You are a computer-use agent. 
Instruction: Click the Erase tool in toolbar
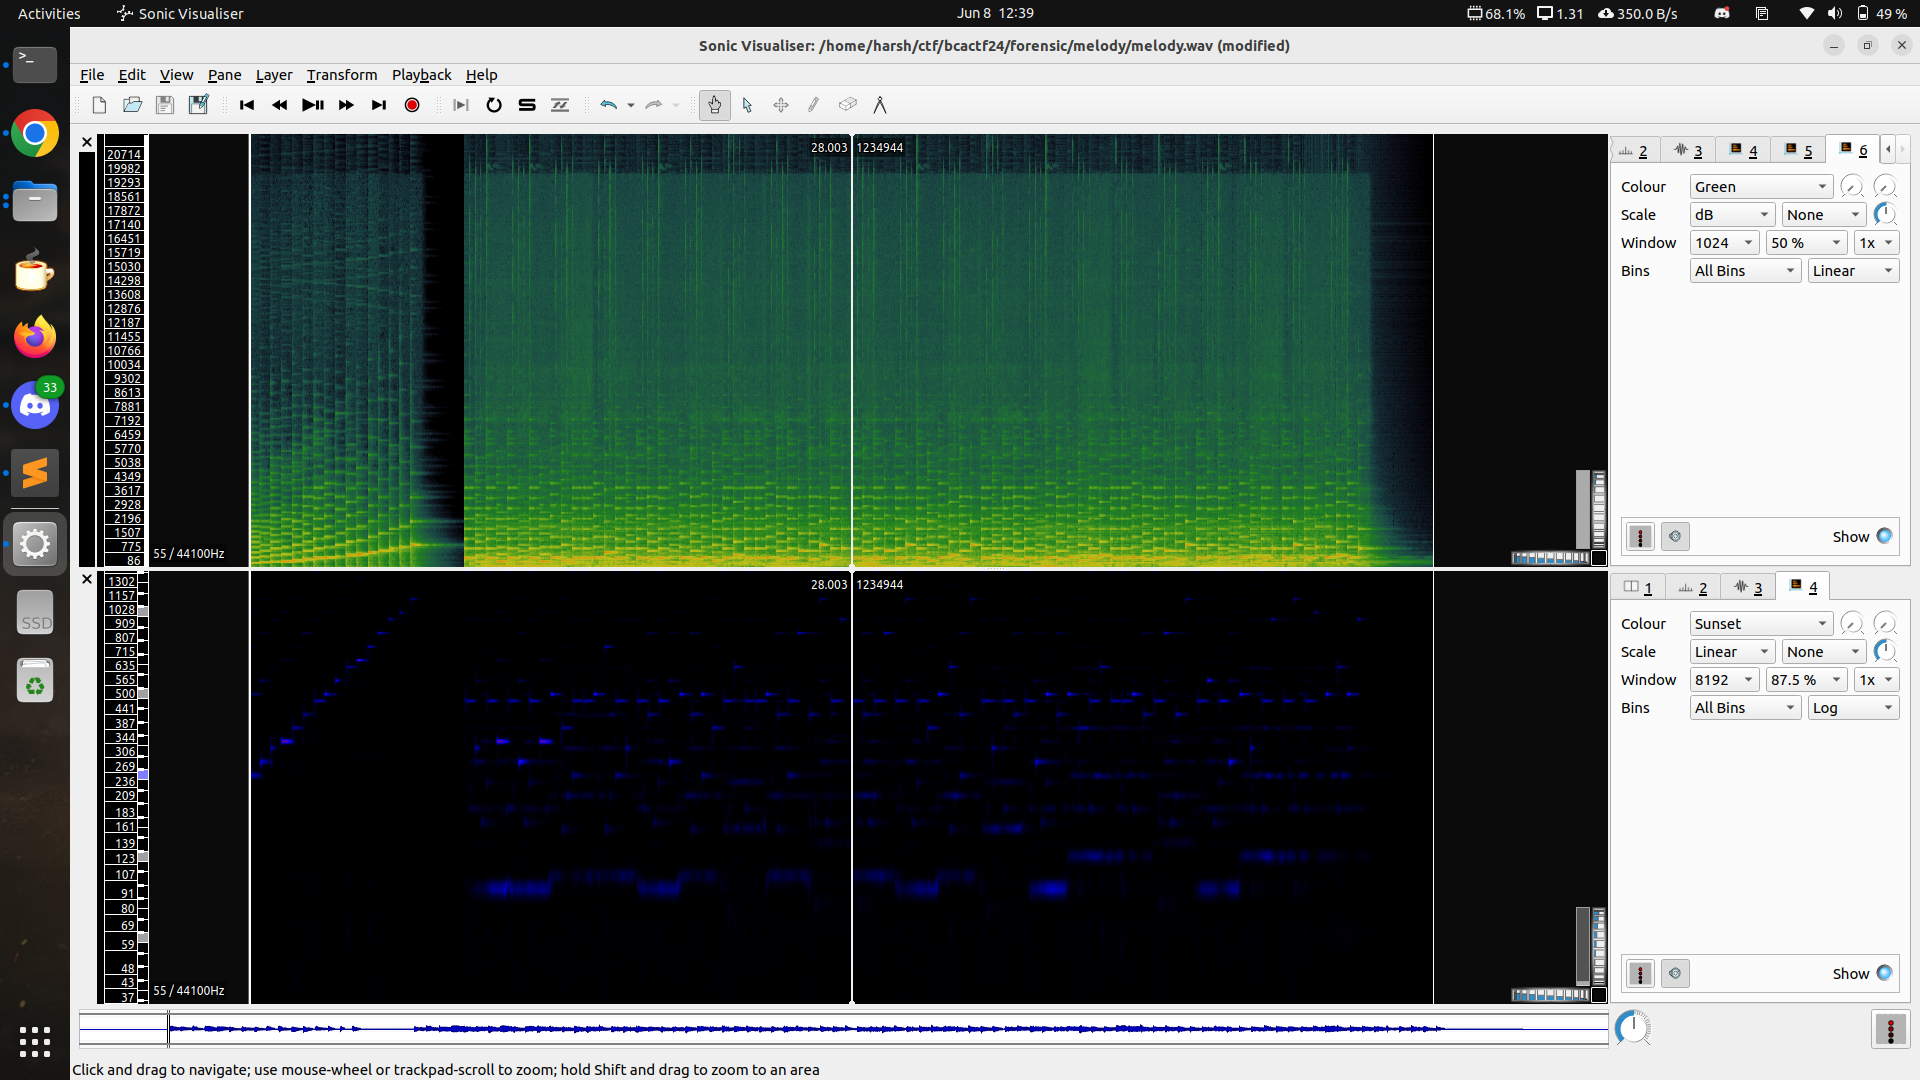tap(847, 104)
